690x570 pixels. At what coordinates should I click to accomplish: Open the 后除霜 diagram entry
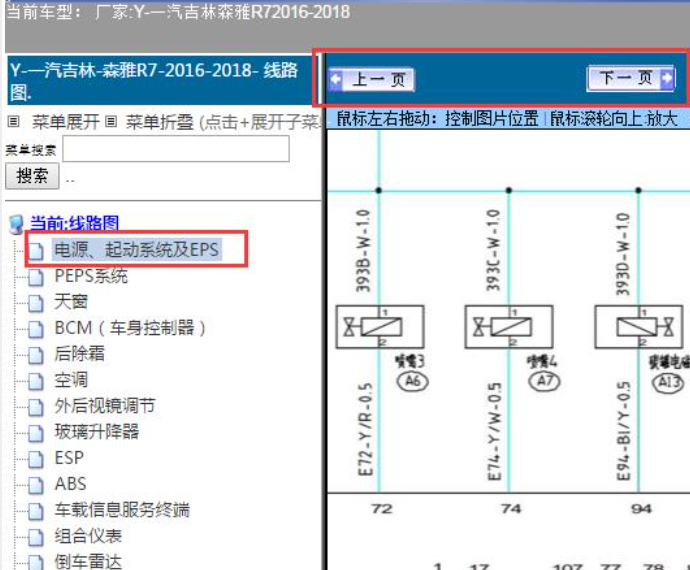[x=79, y=354]
